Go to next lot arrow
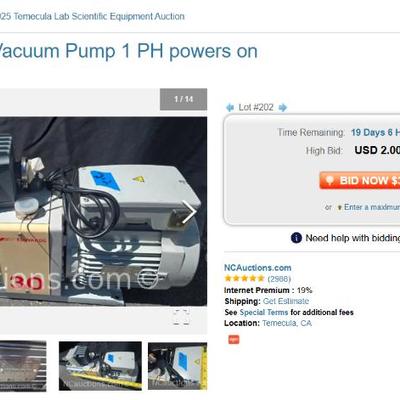400x400 pixels. pos(283,108)
